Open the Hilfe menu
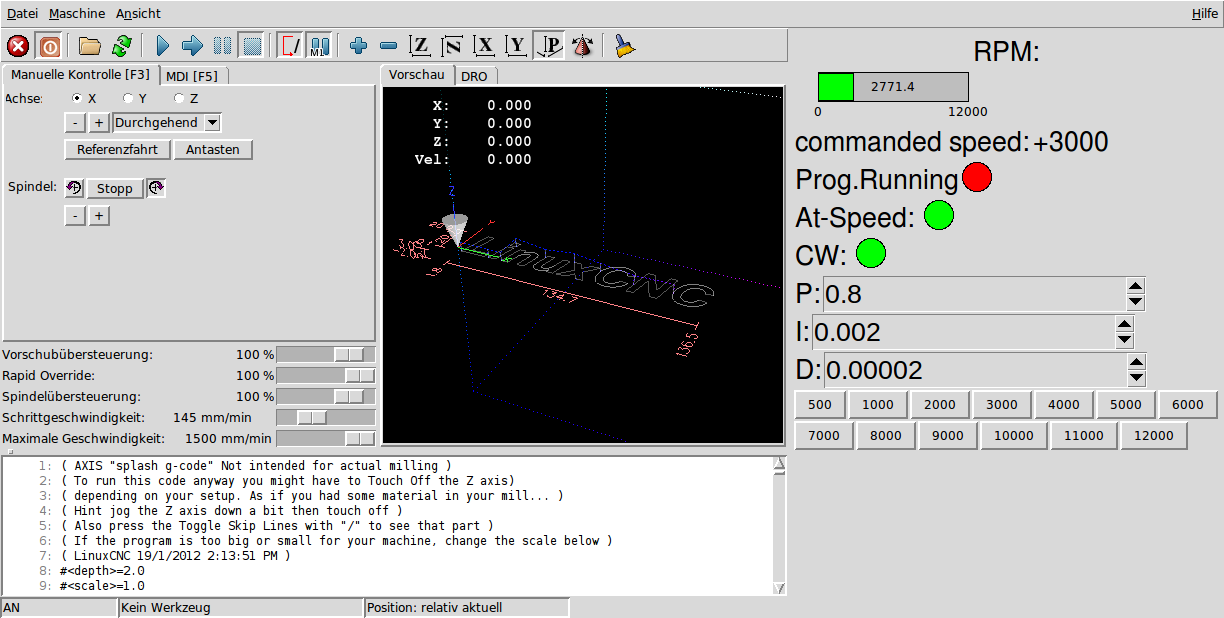This screenshot has width=1224, height=618. pyautogui.click(x=1205, y=14)
